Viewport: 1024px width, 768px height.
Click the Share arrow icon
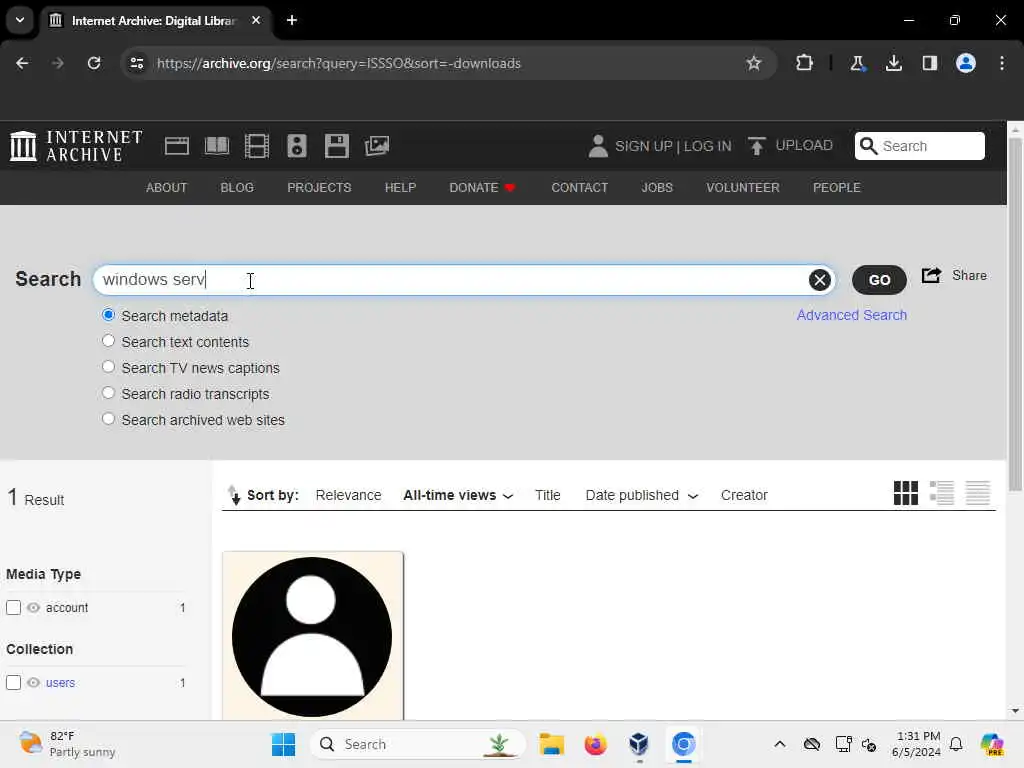pos(931,276)
